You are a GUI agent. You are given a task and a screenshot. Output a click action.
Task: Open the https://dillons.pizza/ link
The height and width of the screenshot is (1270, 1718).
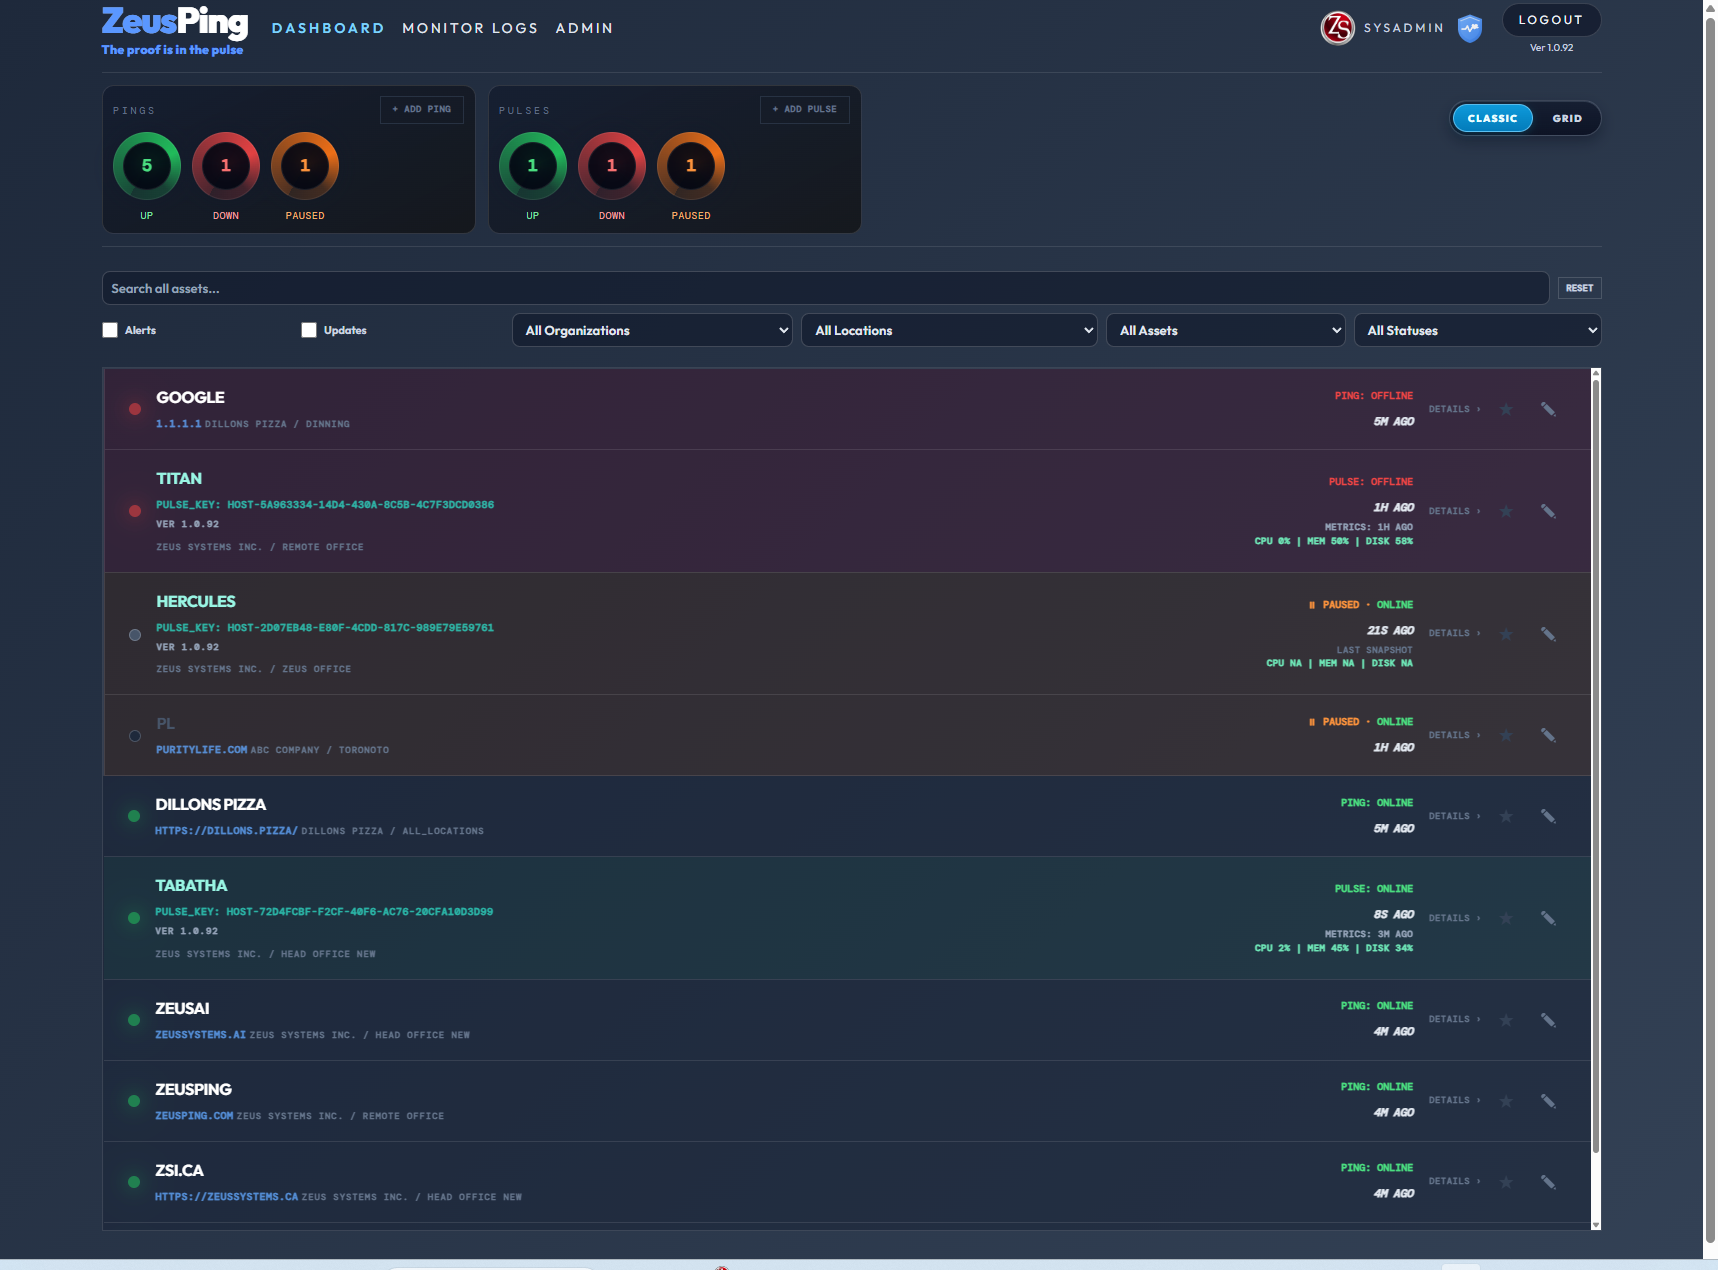226,831
